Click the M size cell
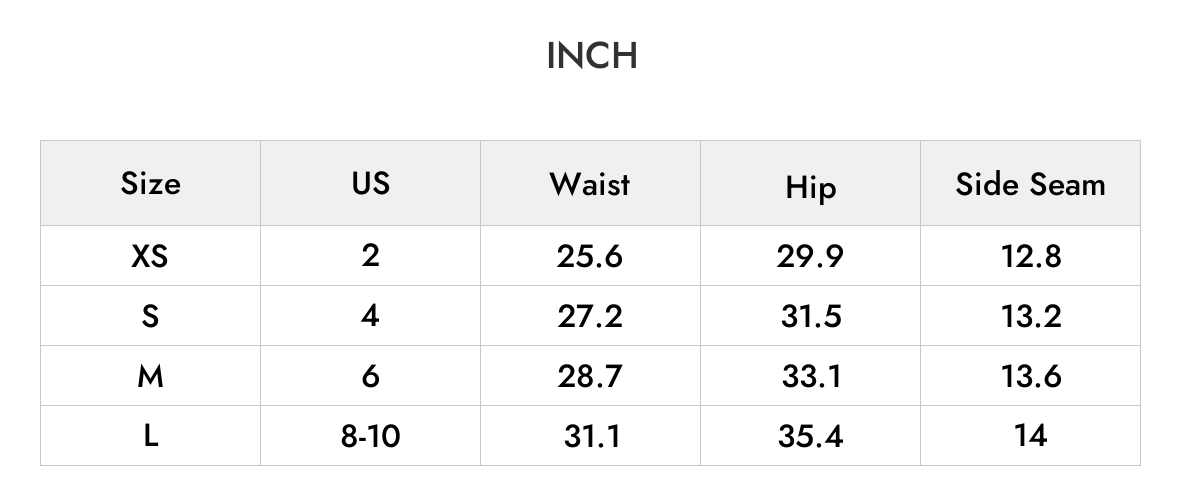Screen dimensions: 1180x480 151,376
